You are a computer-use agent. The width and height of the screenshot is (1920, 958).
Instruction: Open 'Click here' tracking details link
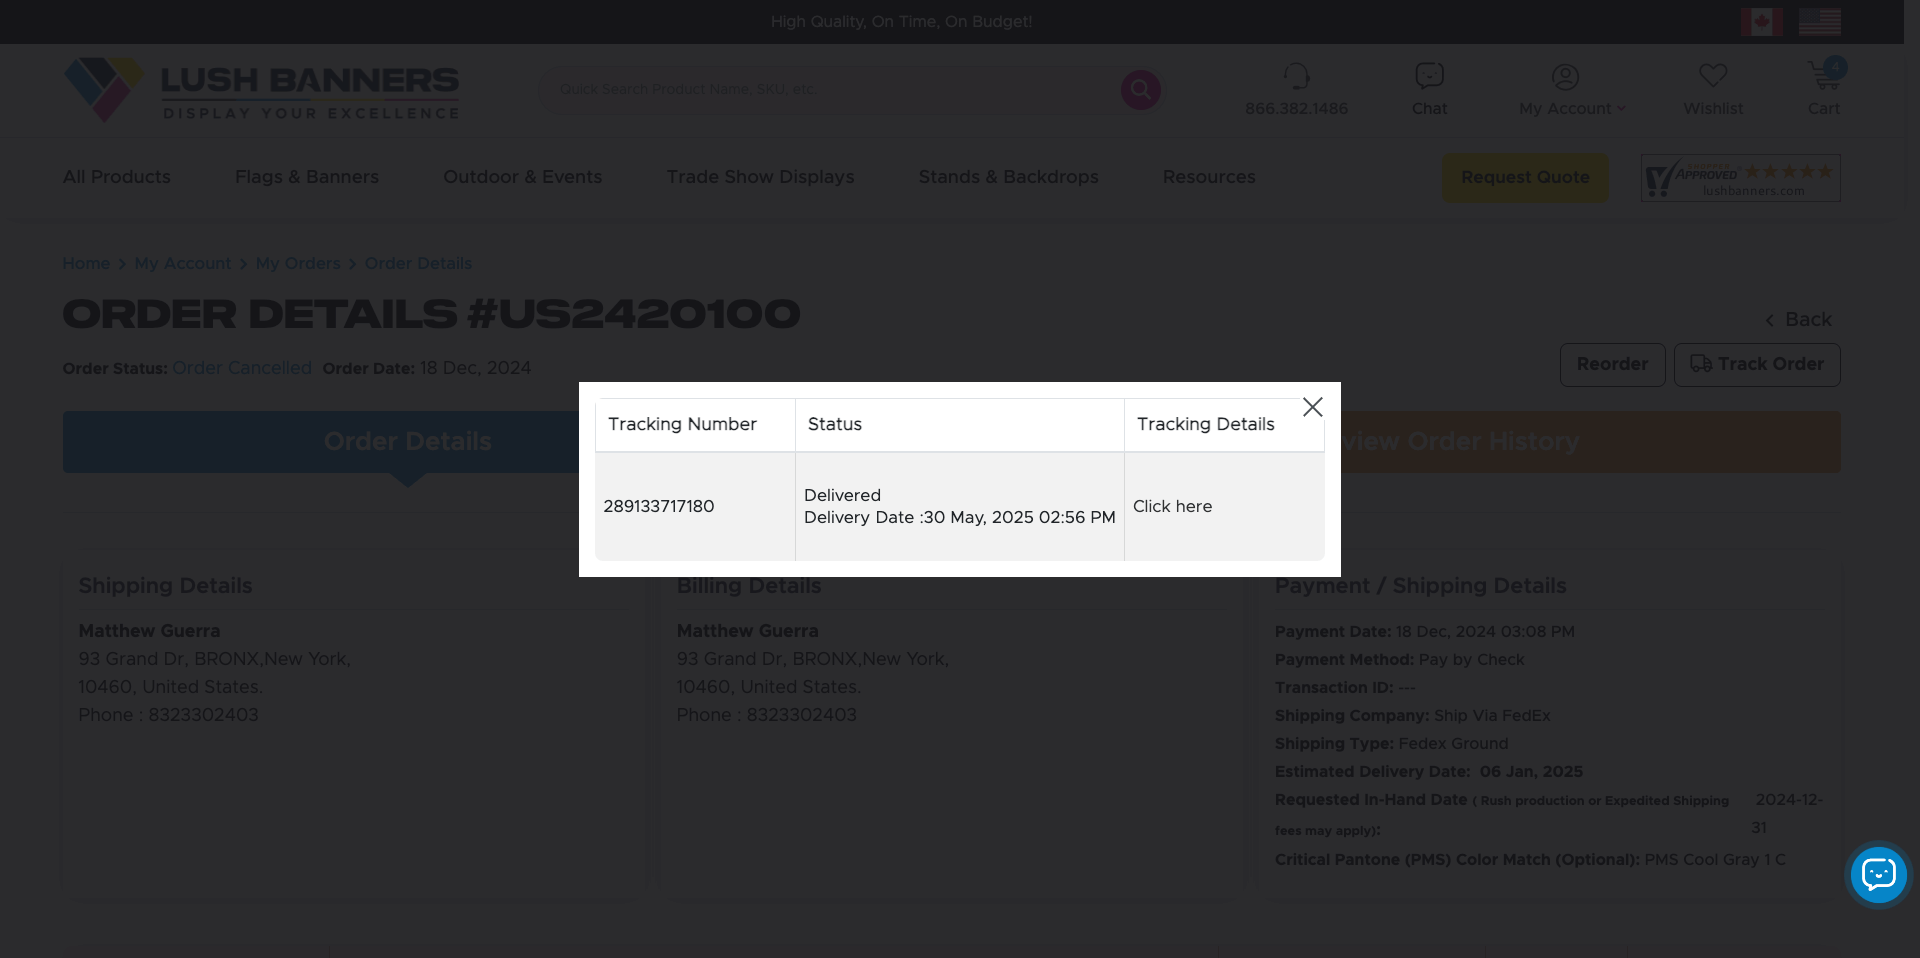1172,506
